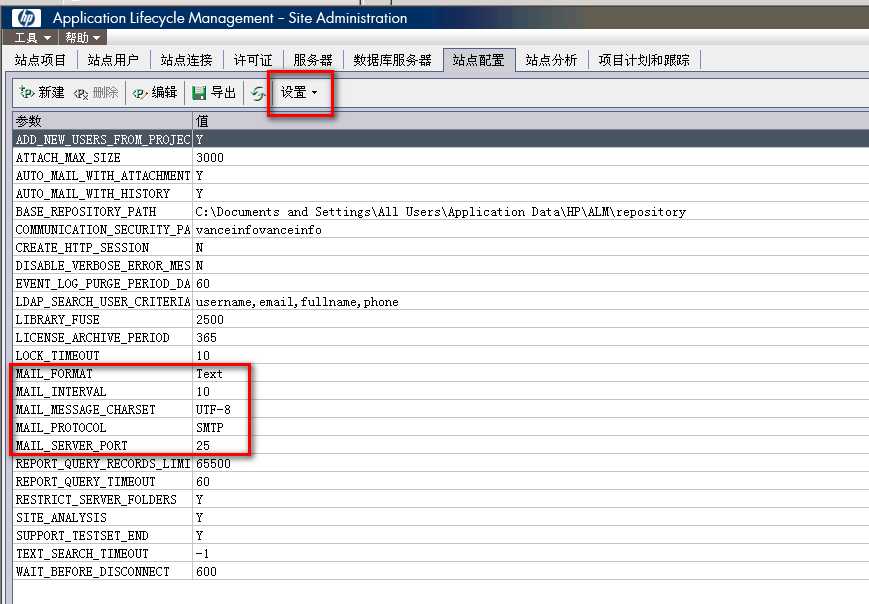
Task: Click the 导出 (Export) save icon
Action: (x=198, y=93)
